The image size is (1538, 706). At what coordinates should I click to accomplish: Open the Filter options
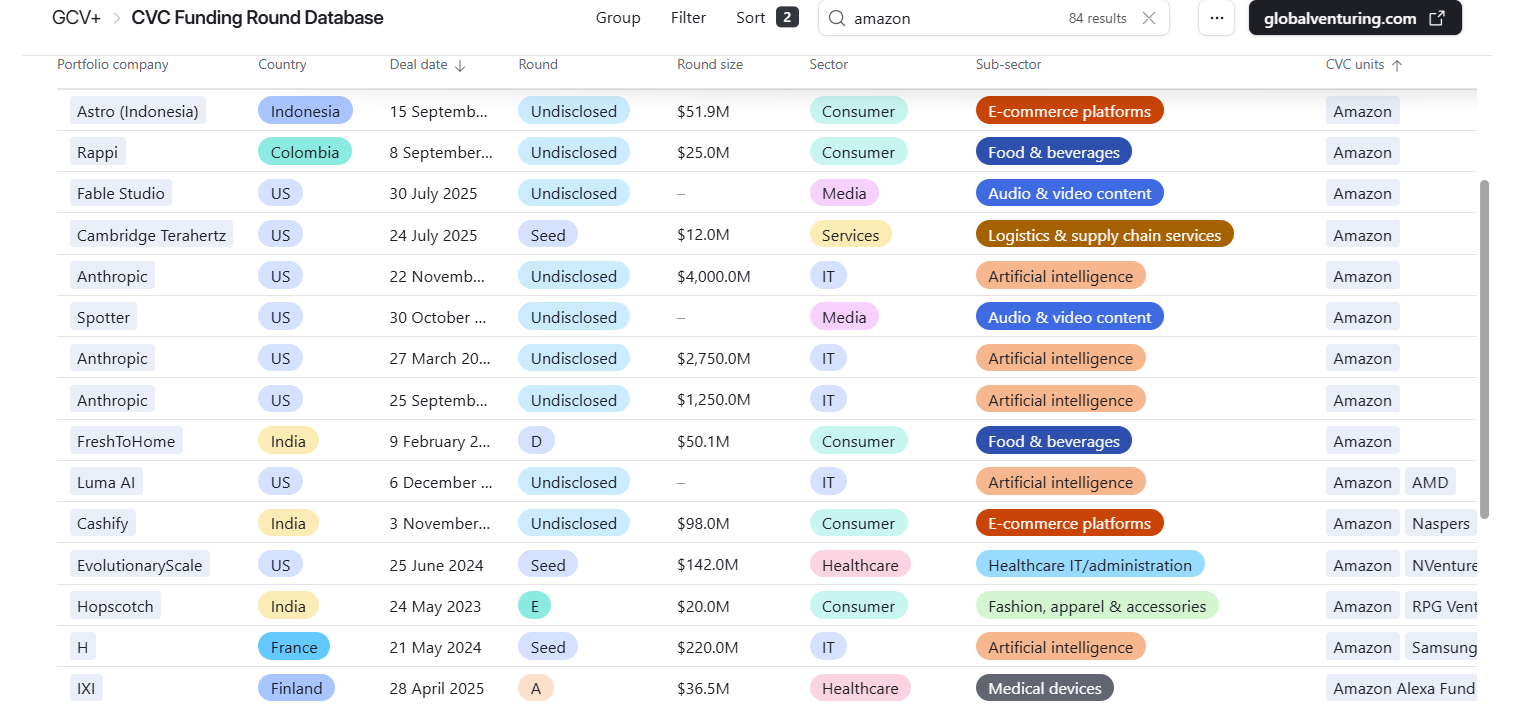pos(688,18)
